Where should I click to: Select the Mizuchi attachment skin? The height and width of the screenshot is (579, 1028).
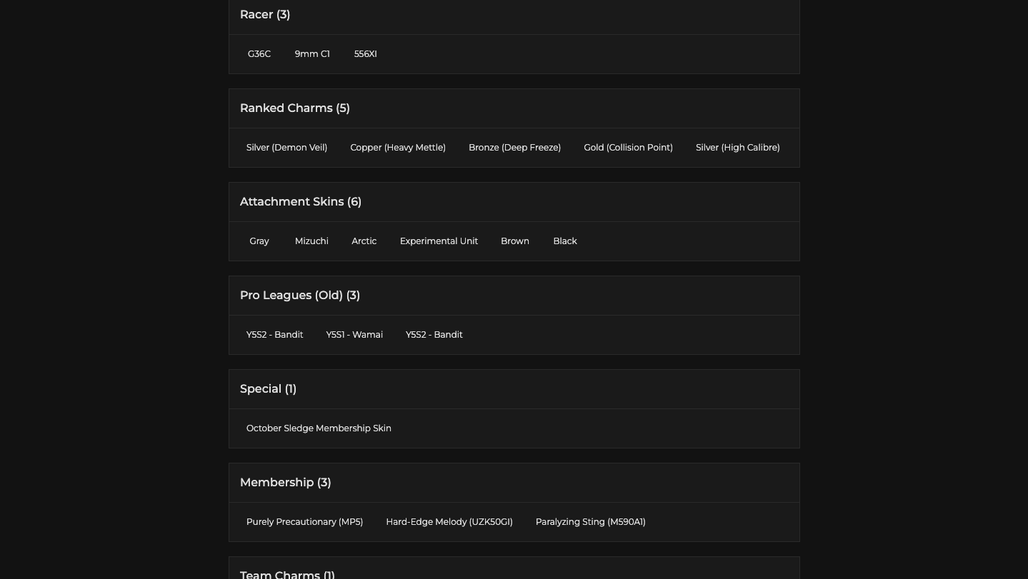tap(311, 241)
